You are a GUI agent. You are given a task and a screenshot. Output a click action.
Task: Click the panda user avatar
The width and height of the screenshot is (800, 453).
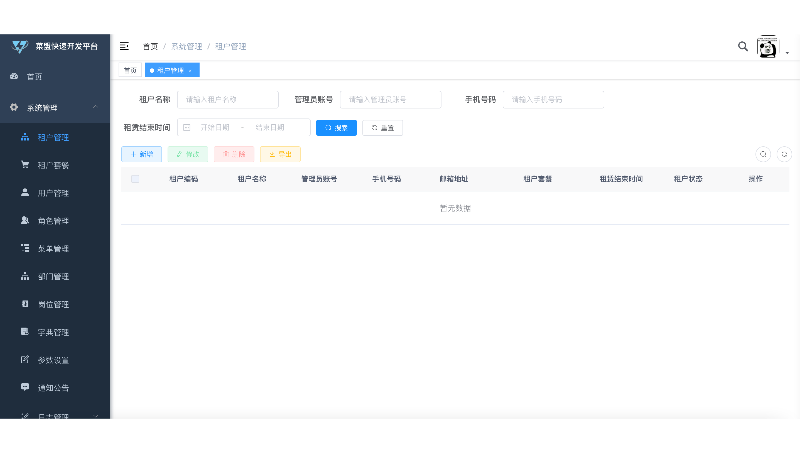(x=767, y=47)
